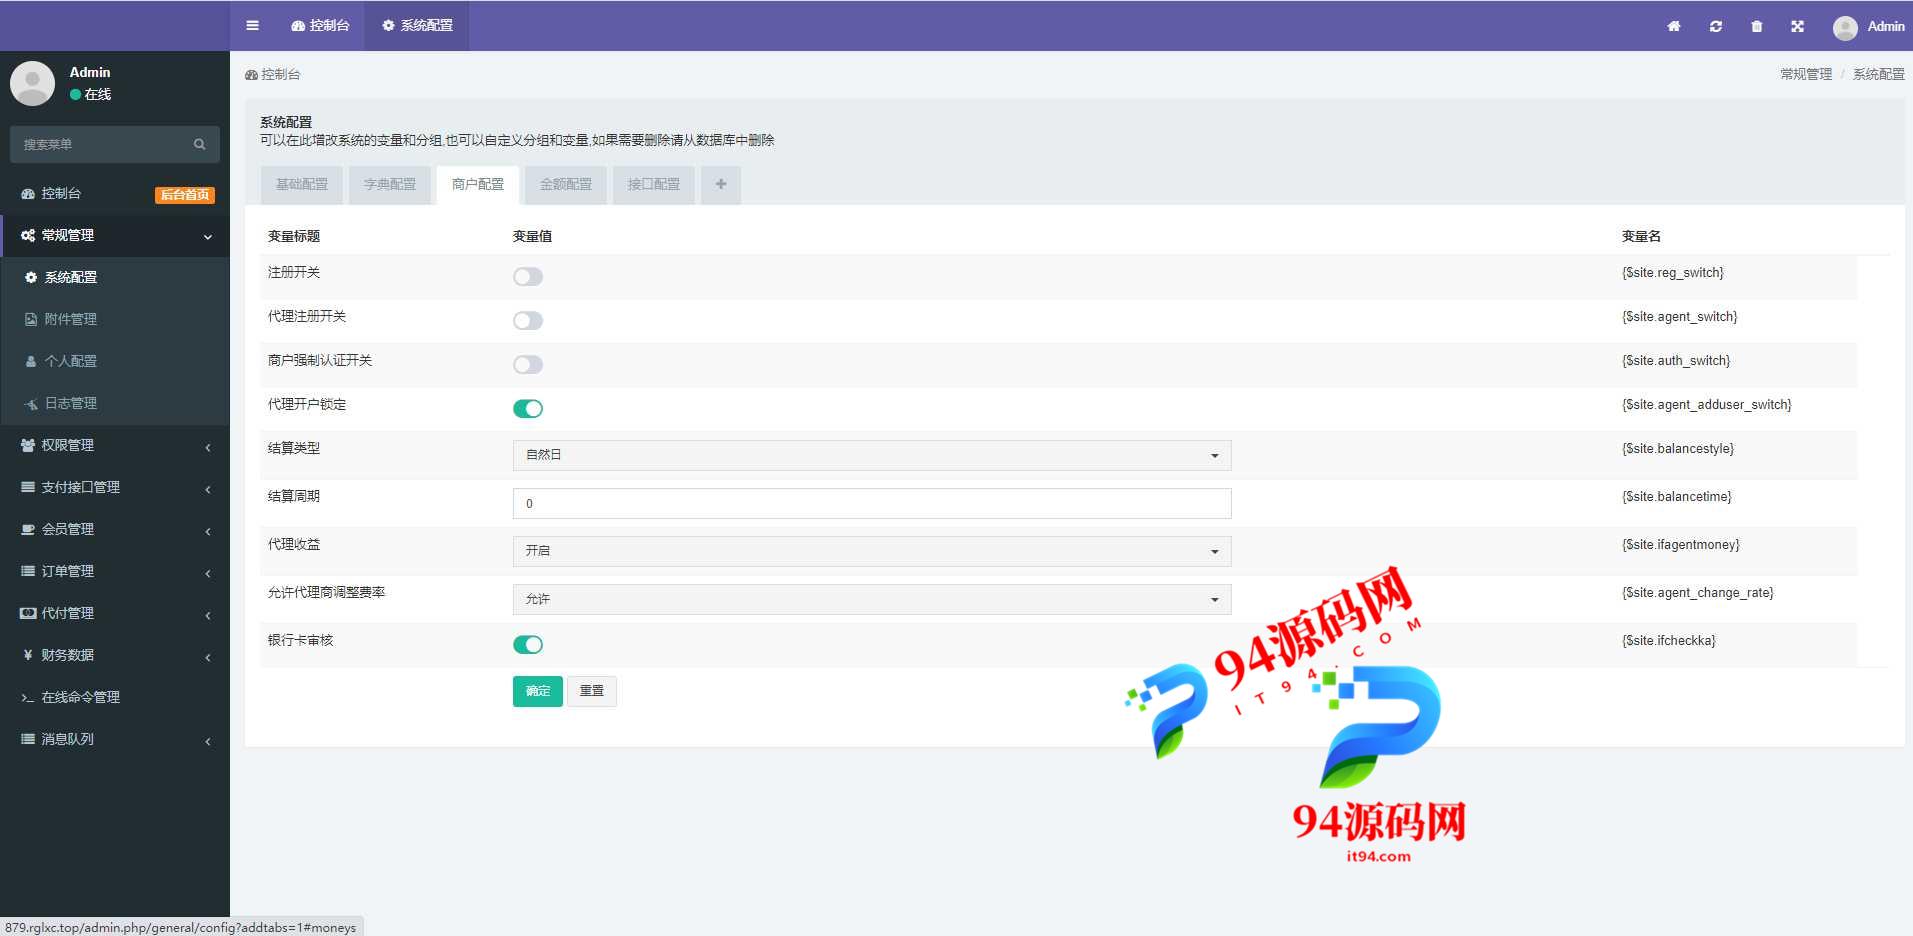This screenshot has height=936, width=1913.
Task: Click the green 确定 button
Action: (538, 691)
